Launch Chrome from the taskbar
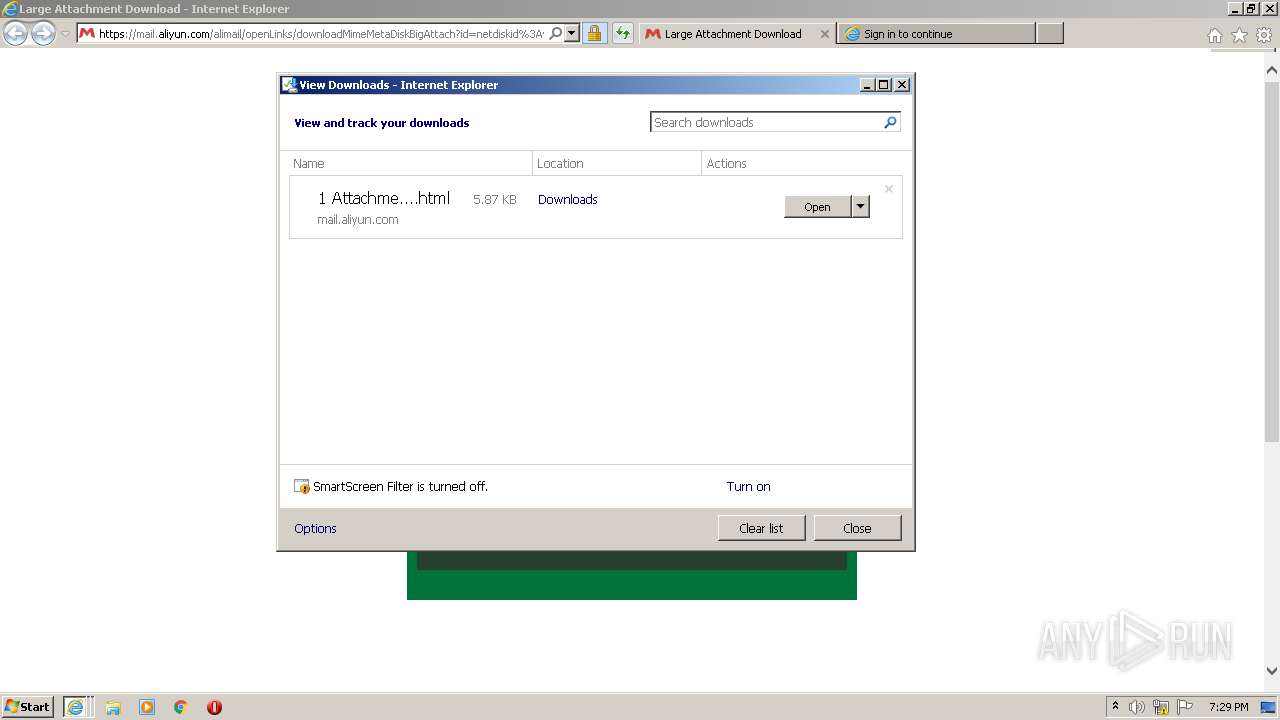1280x720 pixels. click(181, 707)
